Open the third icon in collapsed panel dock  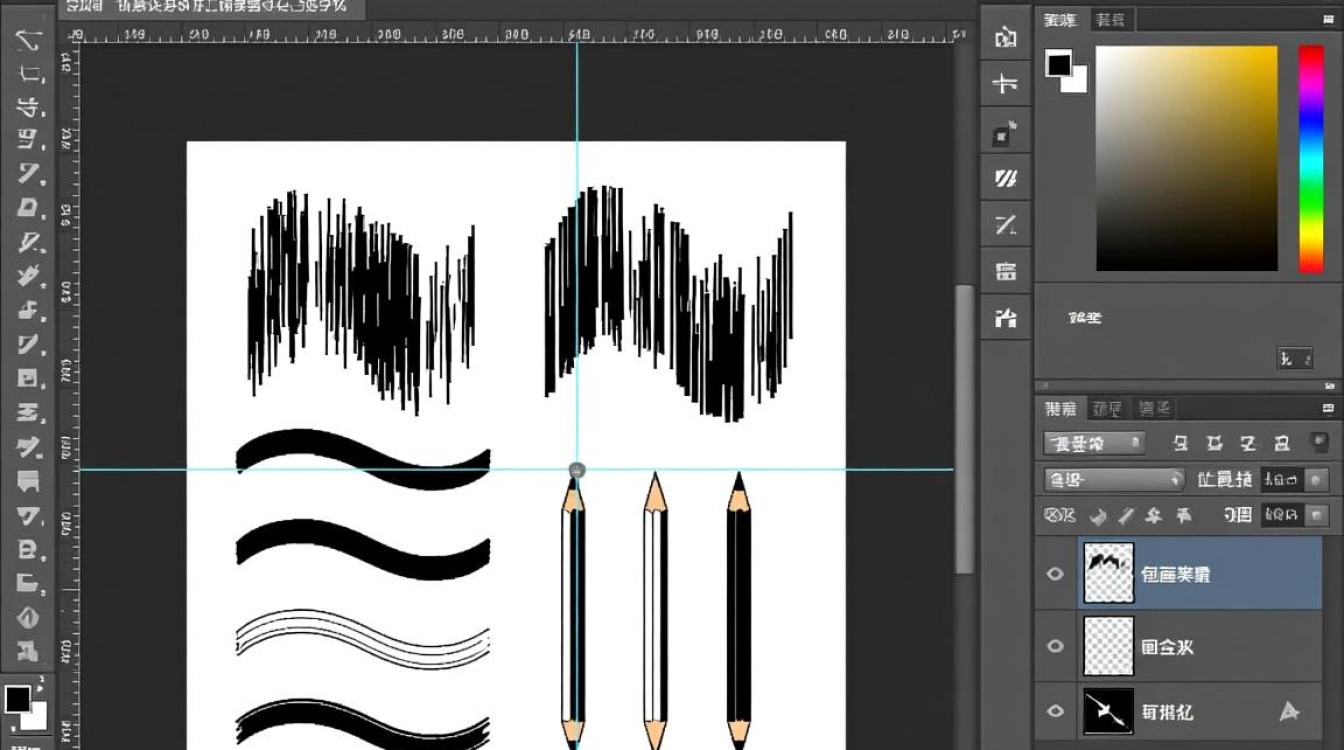(1006, 132)
